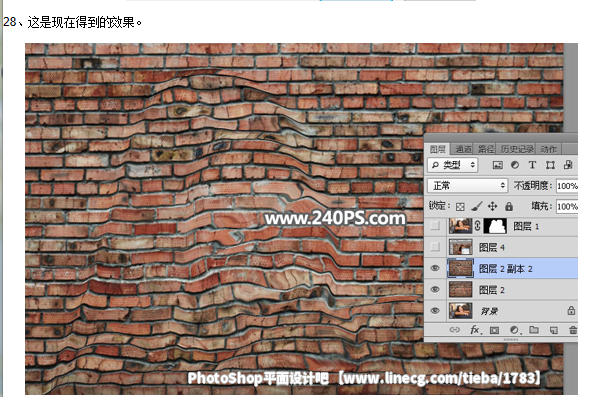Select layer name 图层 4
The height and width of the screenshot is (397, 596).
(492, 248)
